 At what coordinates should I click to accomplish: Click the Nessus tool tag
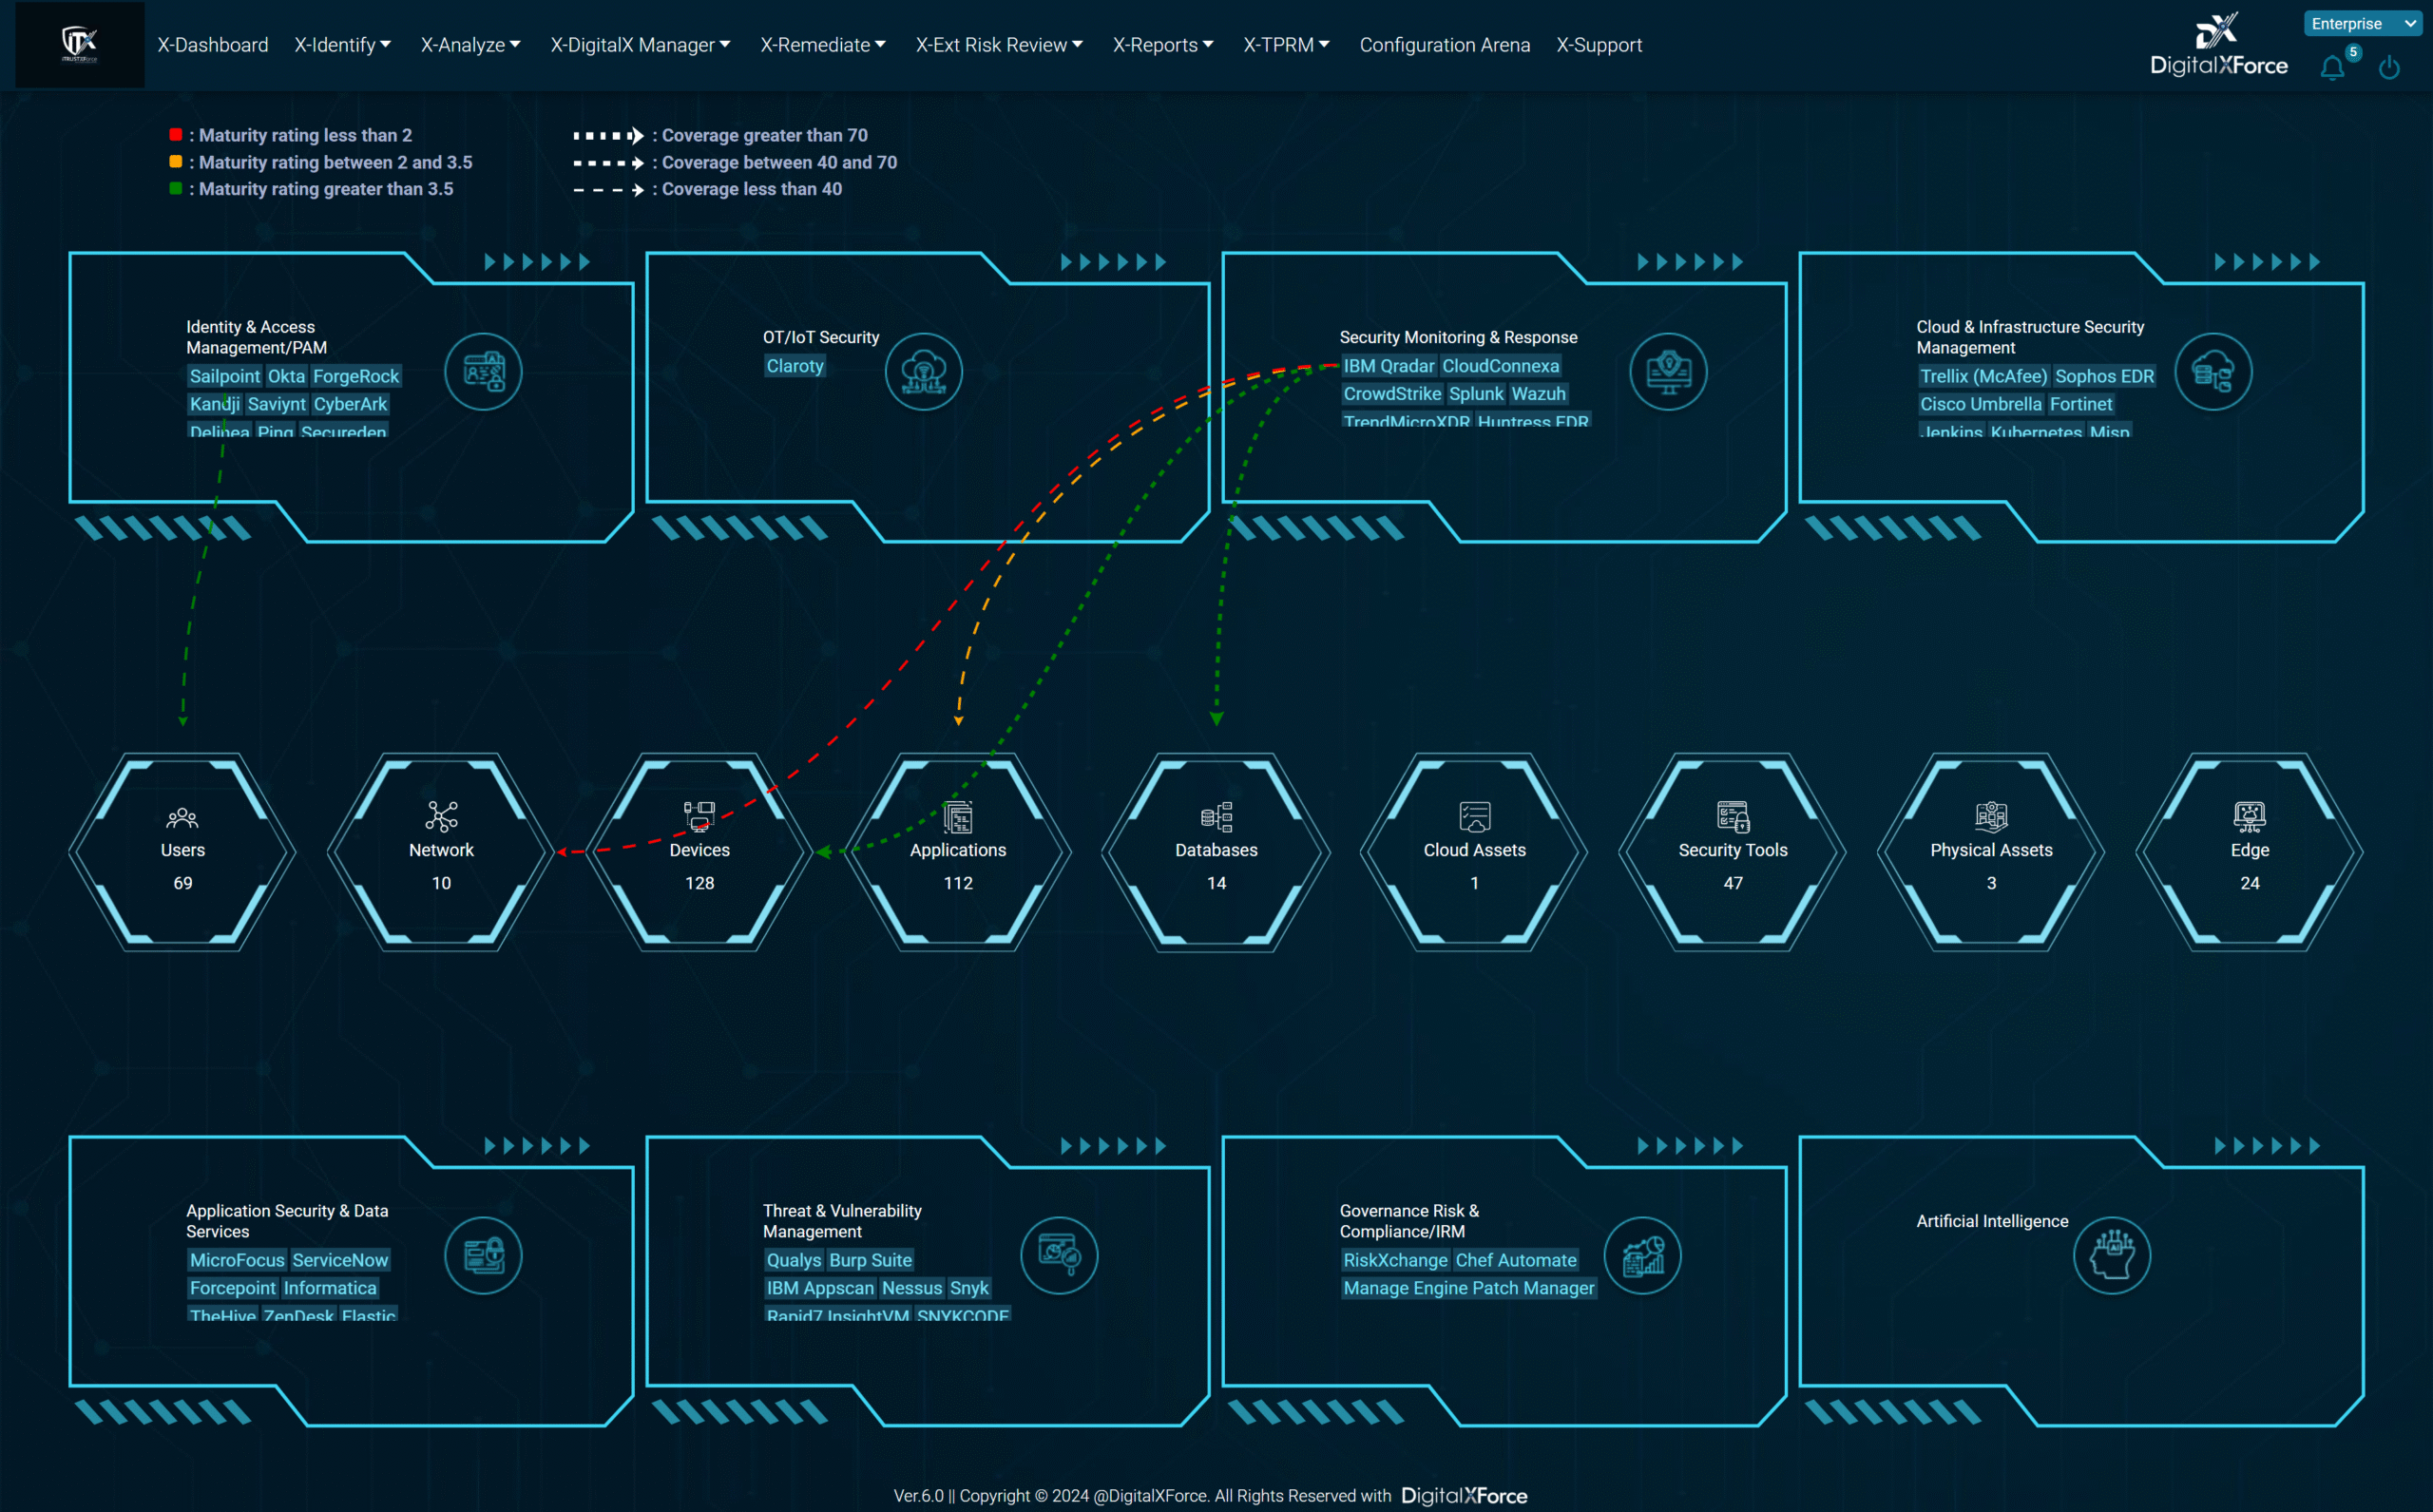[x=912, y=1288]
